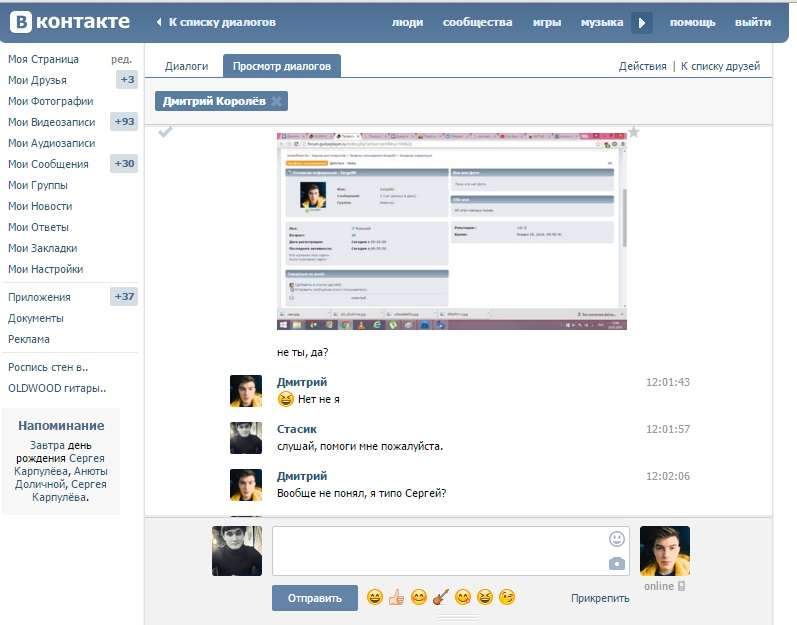797x625 pixels.
Task: Open Мои Сообщения in sidebar
Action: point(48,164)
